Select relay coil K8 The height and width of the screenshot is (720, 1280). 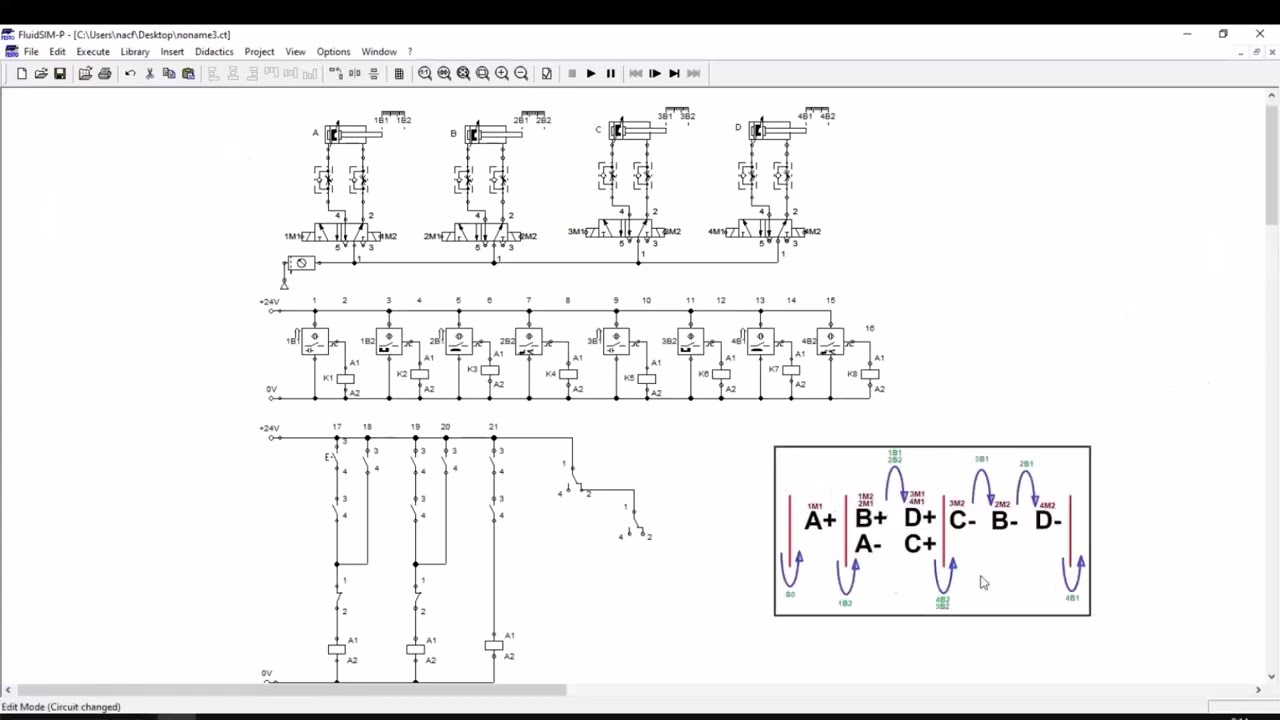[870, 374]
